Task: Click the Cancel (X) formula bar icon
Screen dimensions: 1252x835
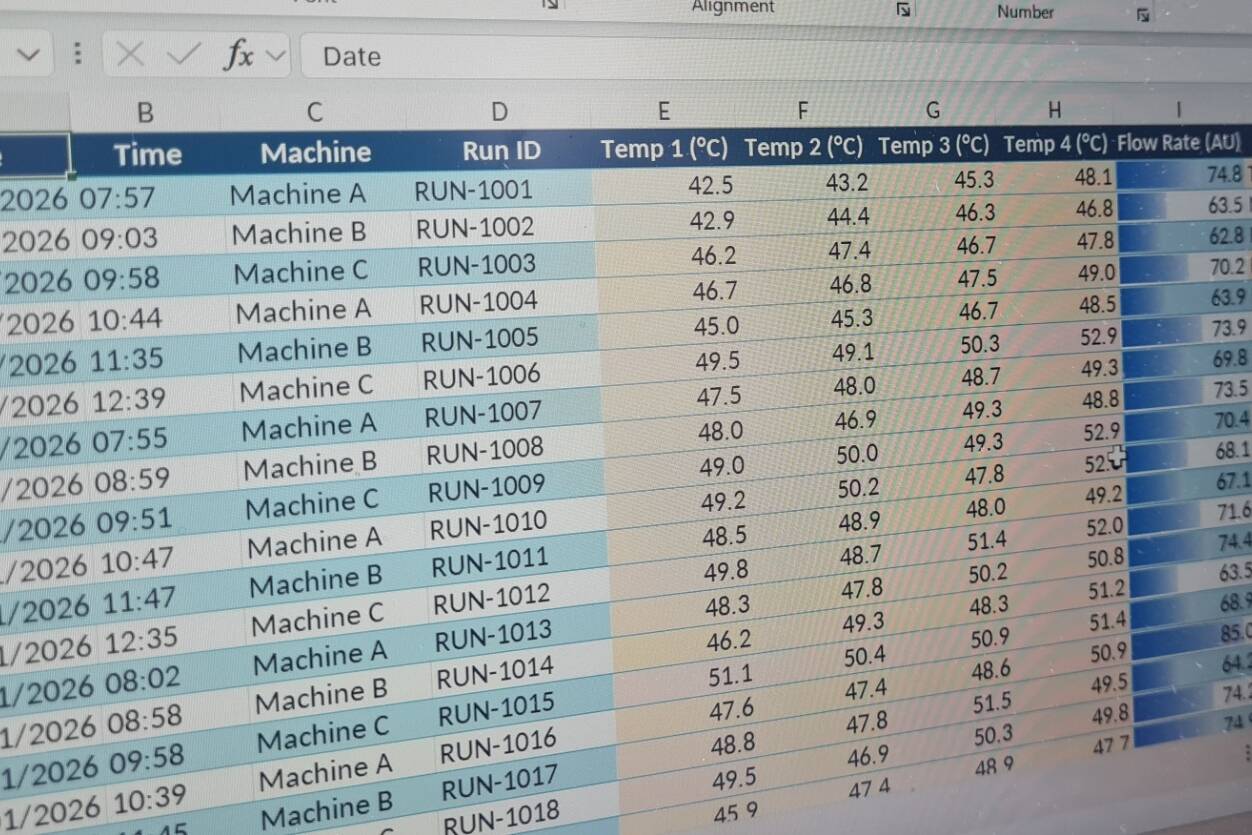Action: [130, 55]
